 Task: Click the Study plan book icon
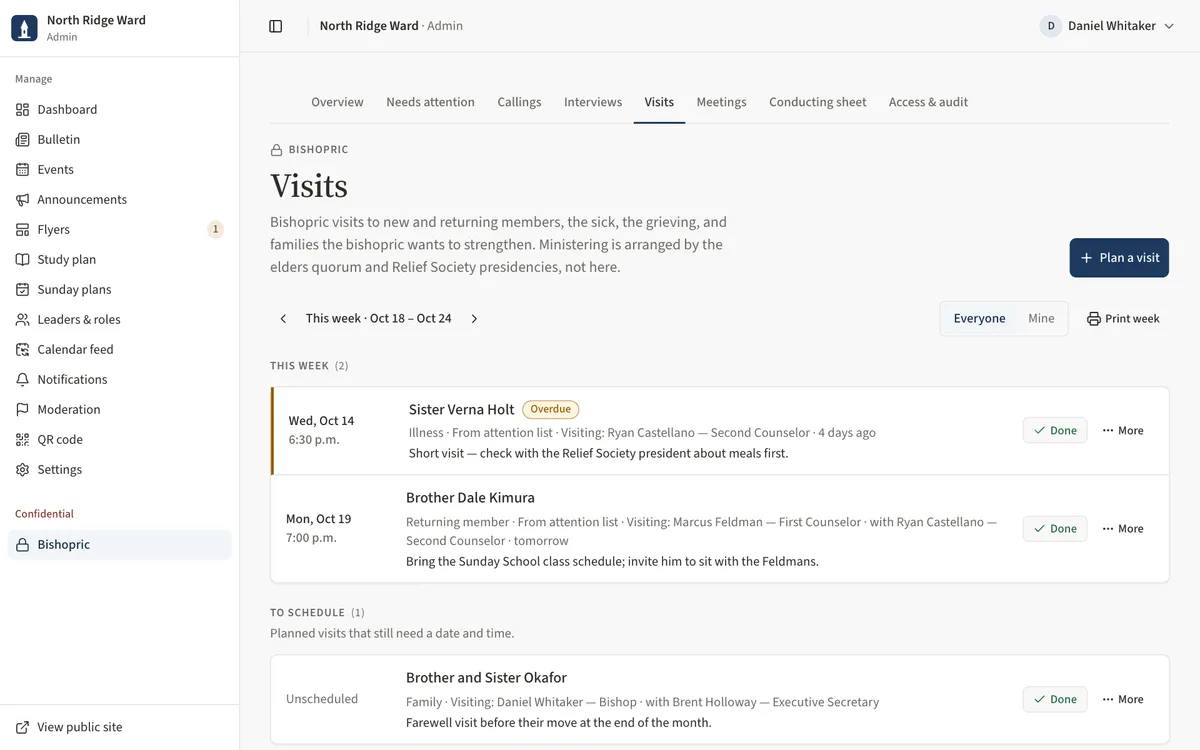(22, 259)
